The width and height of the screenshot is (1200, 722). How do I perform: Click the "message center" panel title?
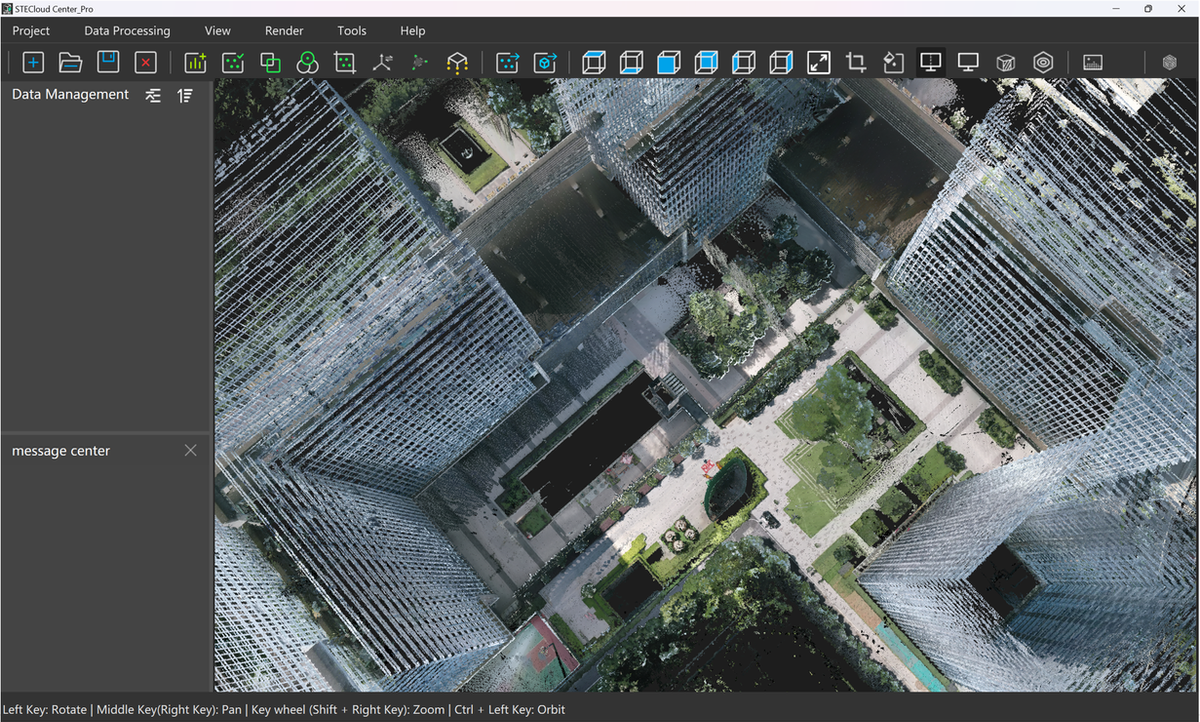61,451
